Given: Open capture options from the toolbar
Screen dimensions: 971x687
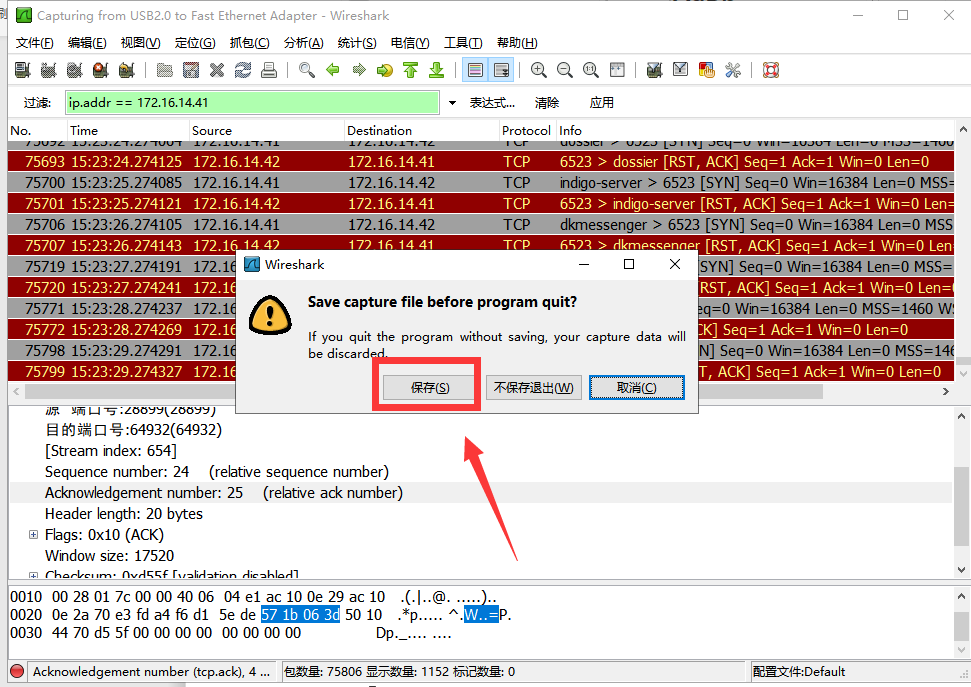Looking at the screenshot, I should pyautogui.click(x=49, y=70).
